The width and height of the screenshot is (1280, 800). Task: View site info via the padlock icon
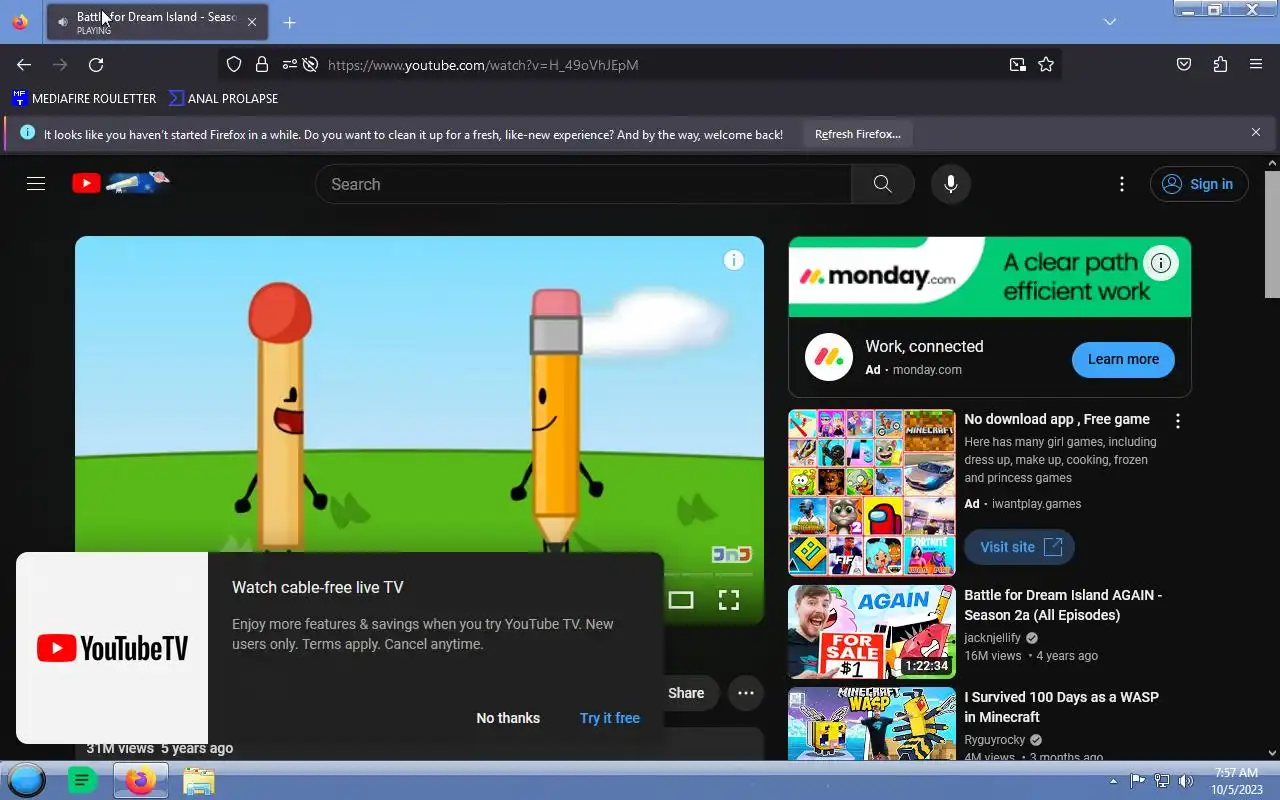pyautogui.click(x=262, y=65)
